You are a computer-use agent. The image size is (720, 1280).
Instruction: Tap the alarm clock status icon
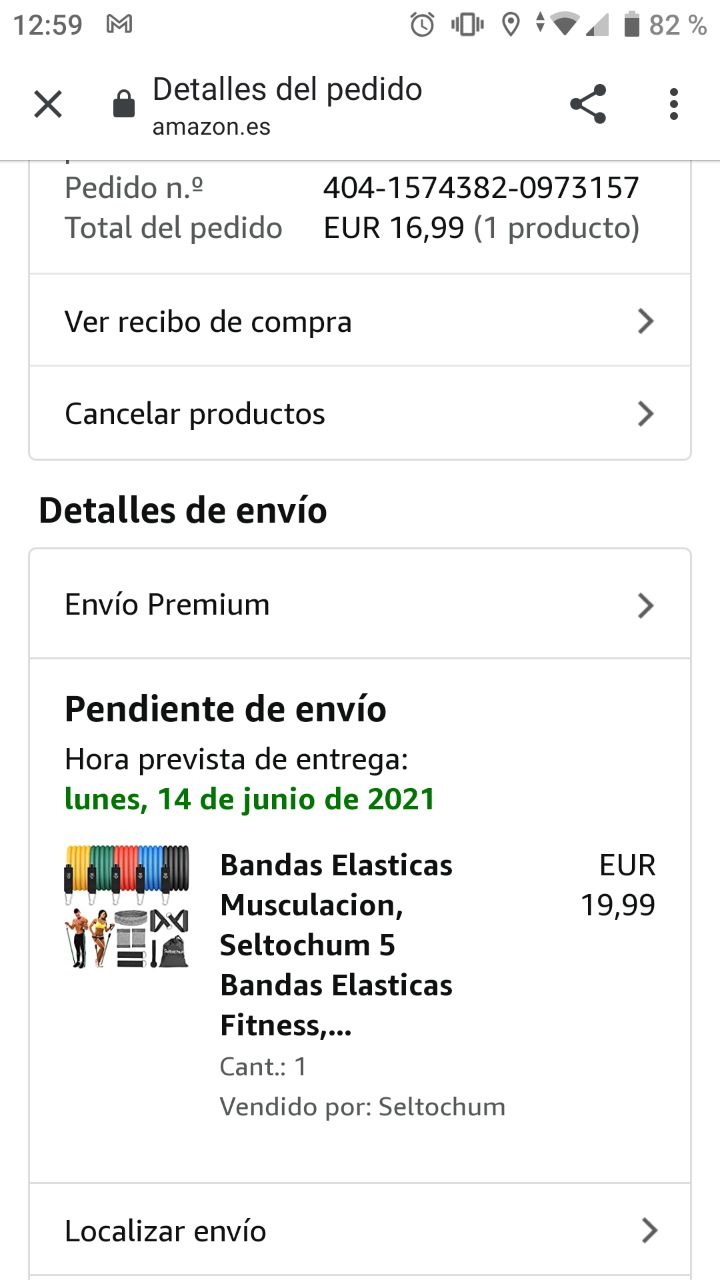tap(423, 25)
